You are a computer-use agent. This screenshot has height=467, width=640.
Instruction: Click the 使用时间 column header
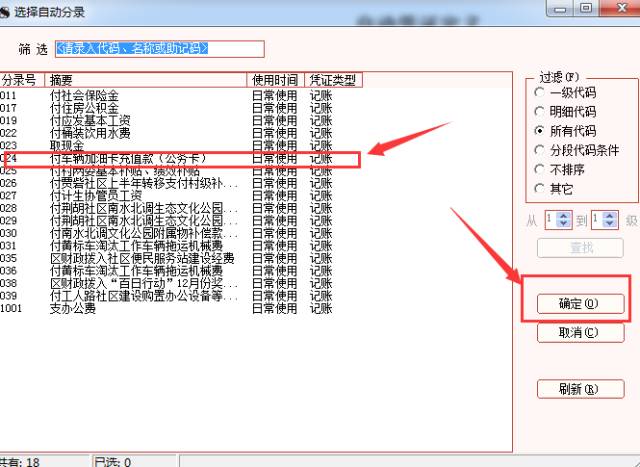276,79
